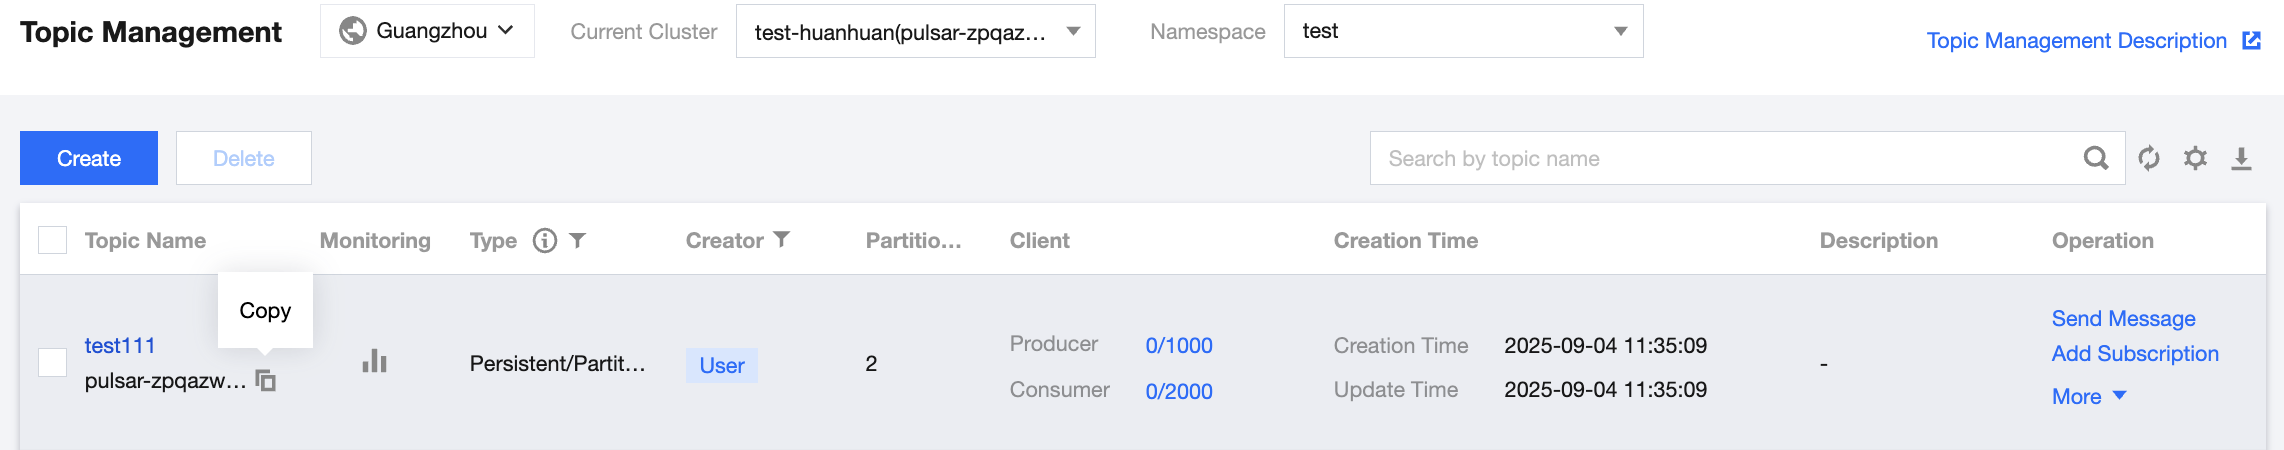Refresh the topic list
The height and width of the screenshot is (450, 2284).
[2149, 158]
